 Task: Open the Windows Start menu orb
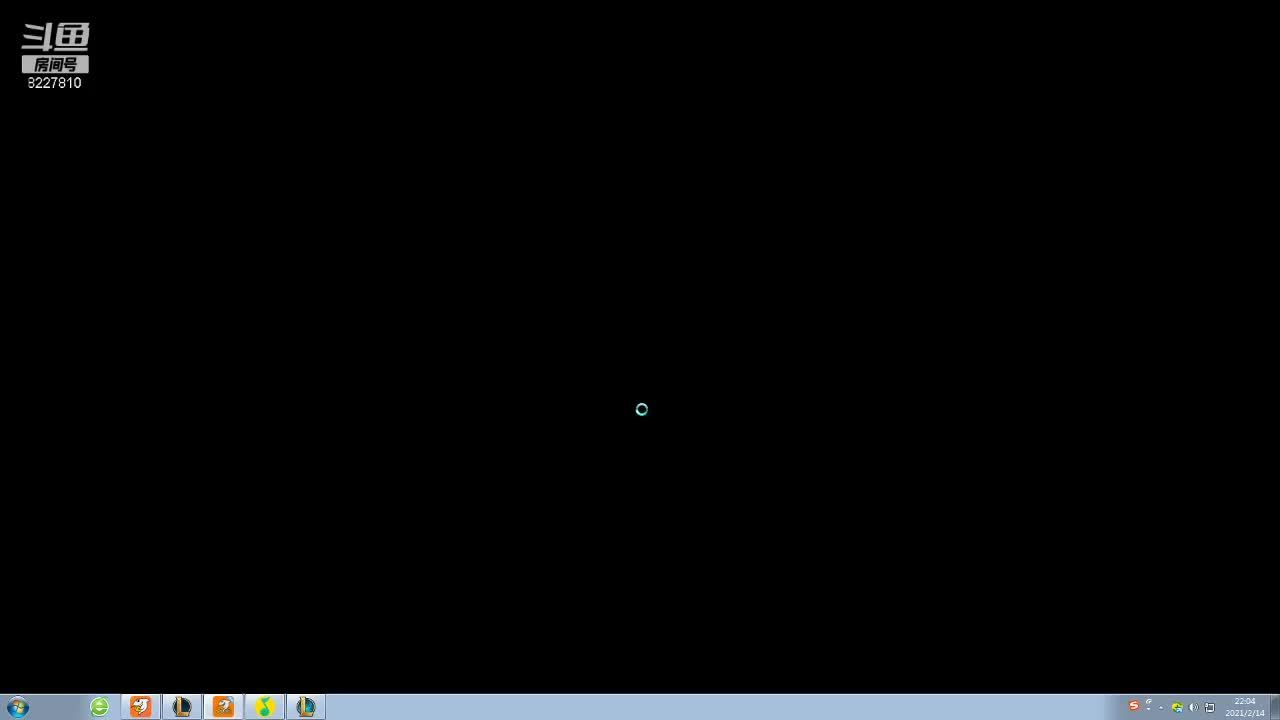(17, 707)
